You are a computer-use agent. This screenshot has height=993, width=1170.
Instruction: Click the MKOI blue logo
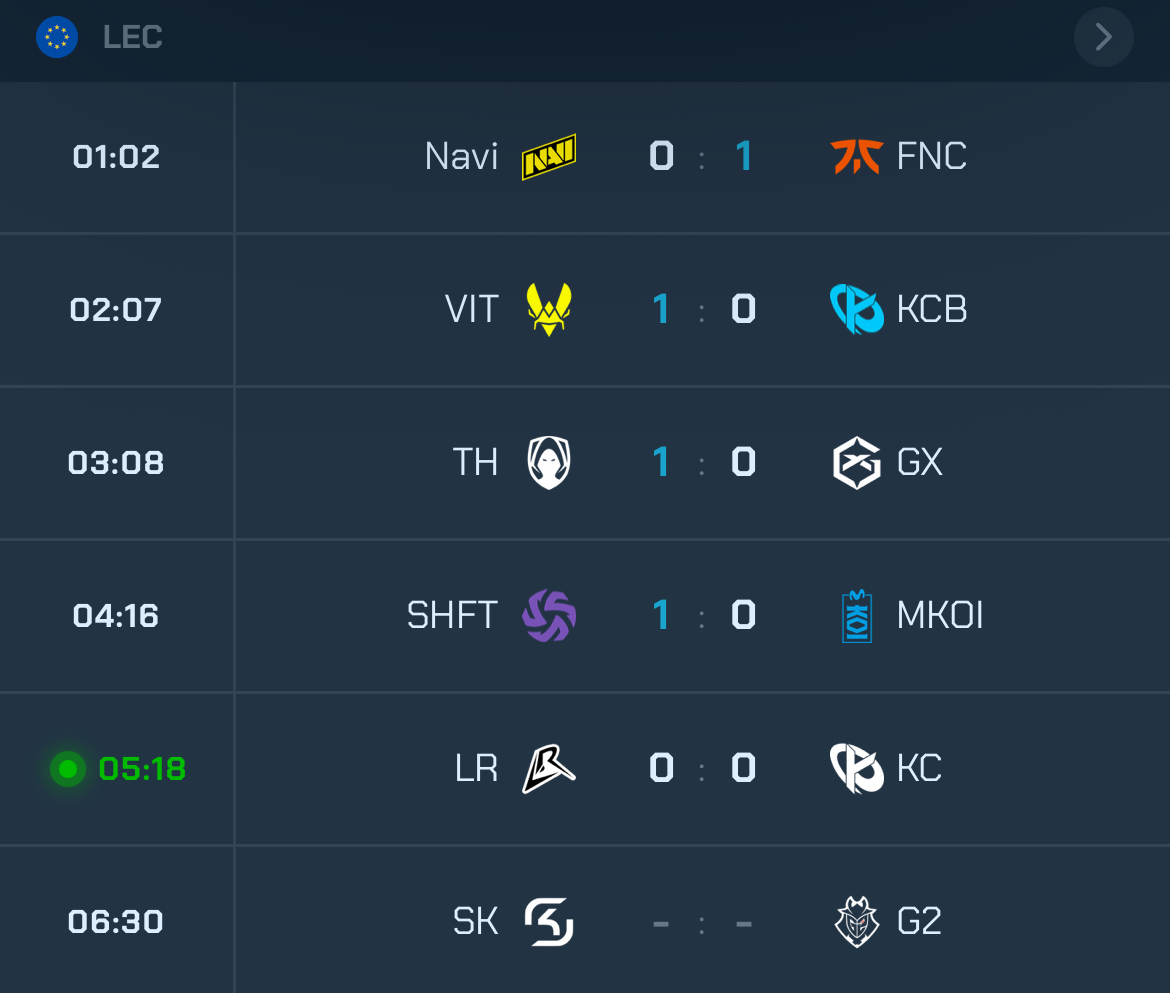[x=857, y=616]
